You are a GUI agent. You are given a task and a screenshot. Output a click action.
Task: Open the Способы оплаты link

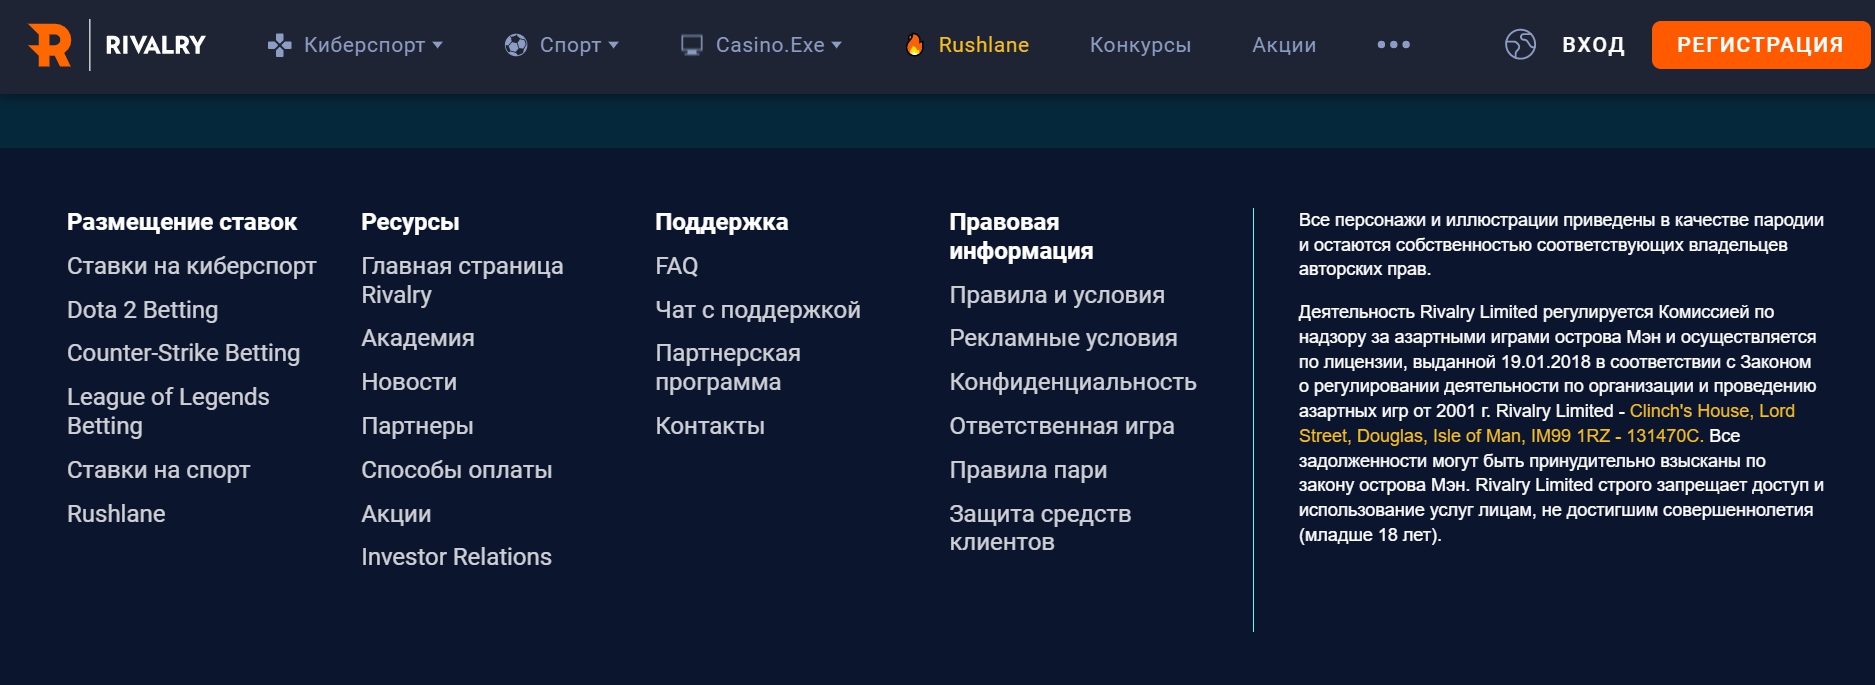click(x=456, y=470)
